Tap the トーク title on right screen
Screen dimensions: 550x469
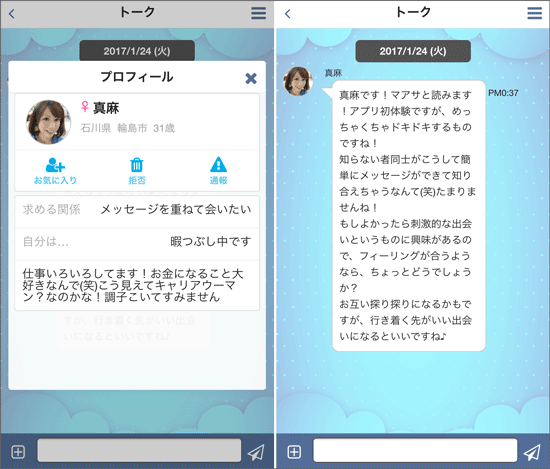pos(413,12)
